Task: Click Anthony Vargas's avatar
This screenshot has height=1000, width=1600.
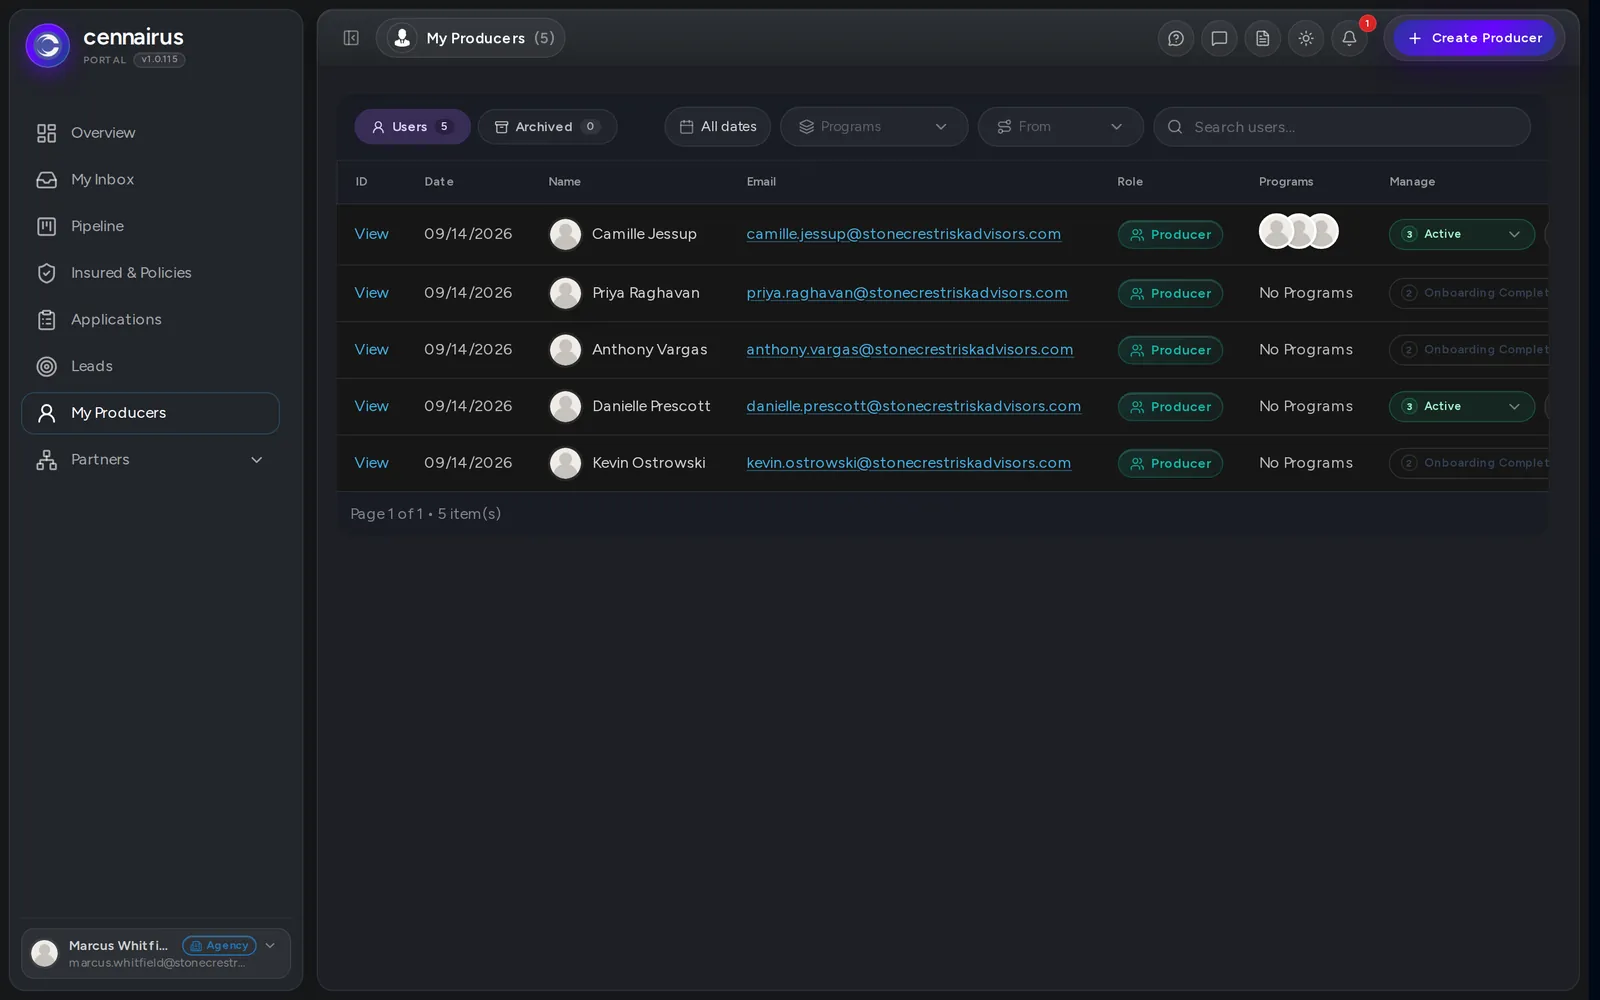Action: pos(565,350)
